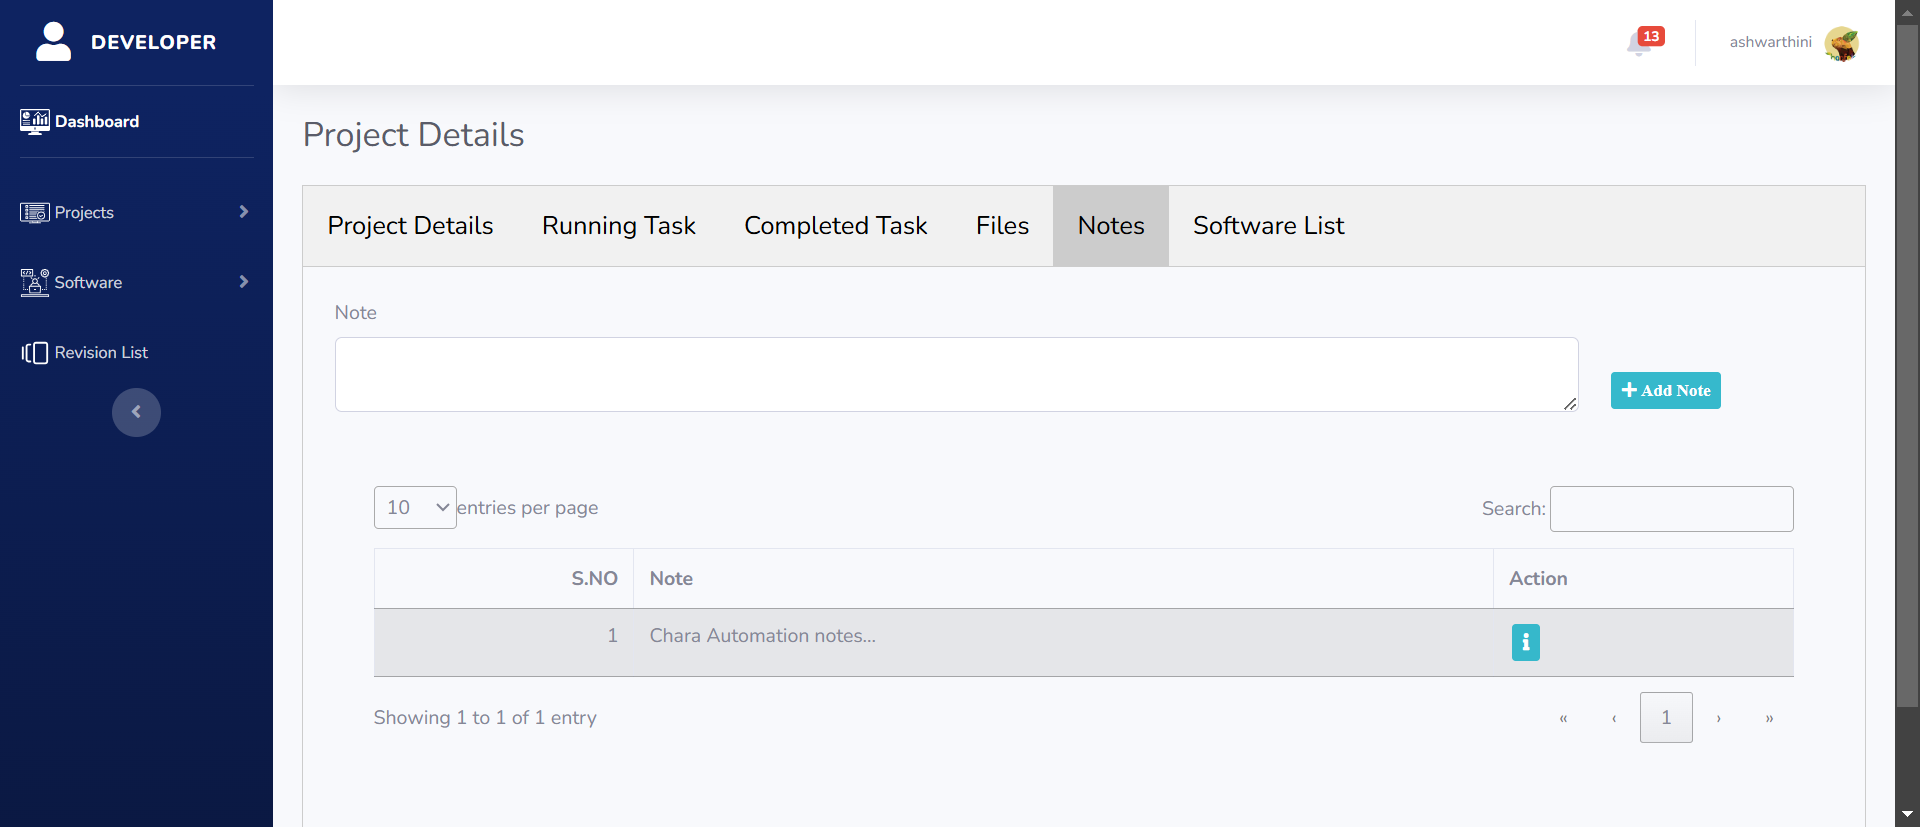
Task: Open the ashwarthini user avatar
Action: [x=1841, y=43]
